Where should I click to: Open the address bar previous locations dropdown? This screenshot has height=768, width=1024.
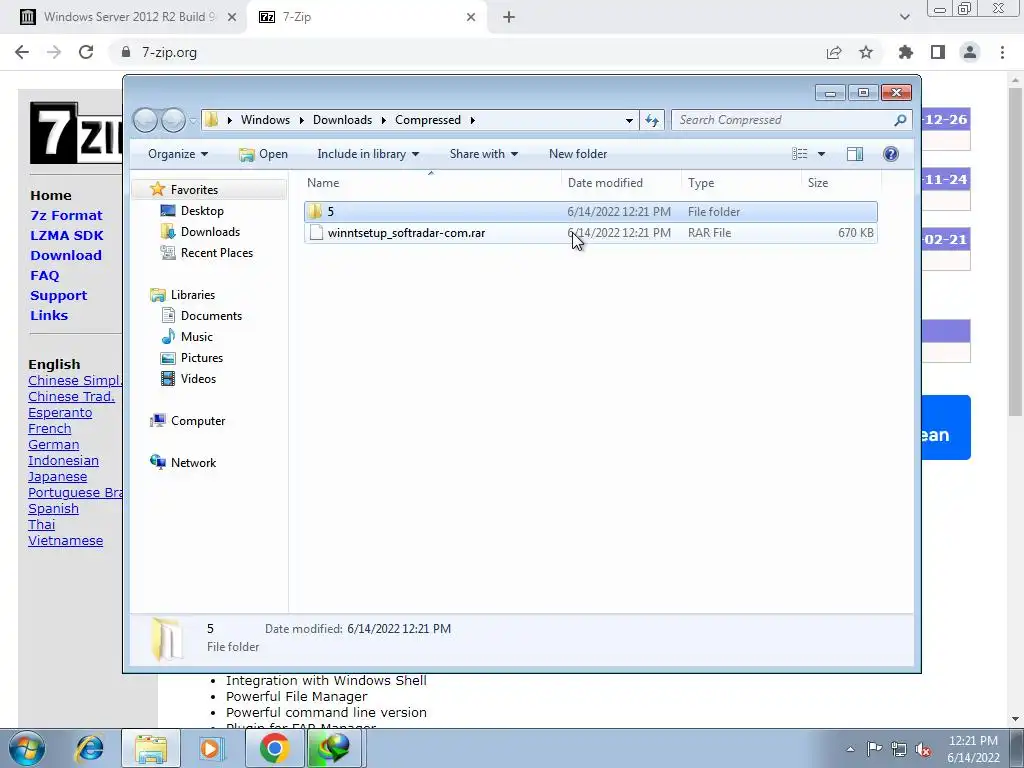(629, 120)
